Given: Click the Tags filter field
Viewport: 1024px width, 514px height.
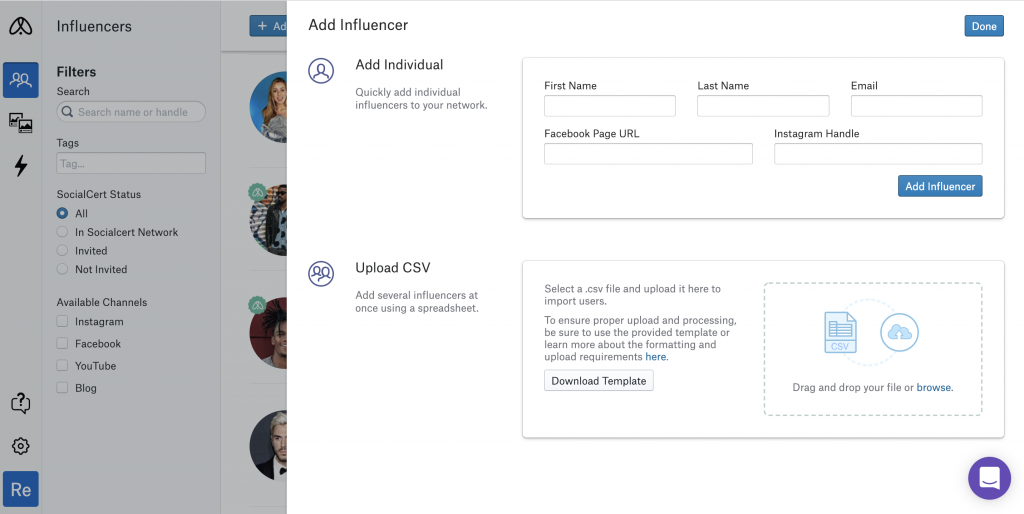Looking at the screenshot, I should (x=131, y=163).
